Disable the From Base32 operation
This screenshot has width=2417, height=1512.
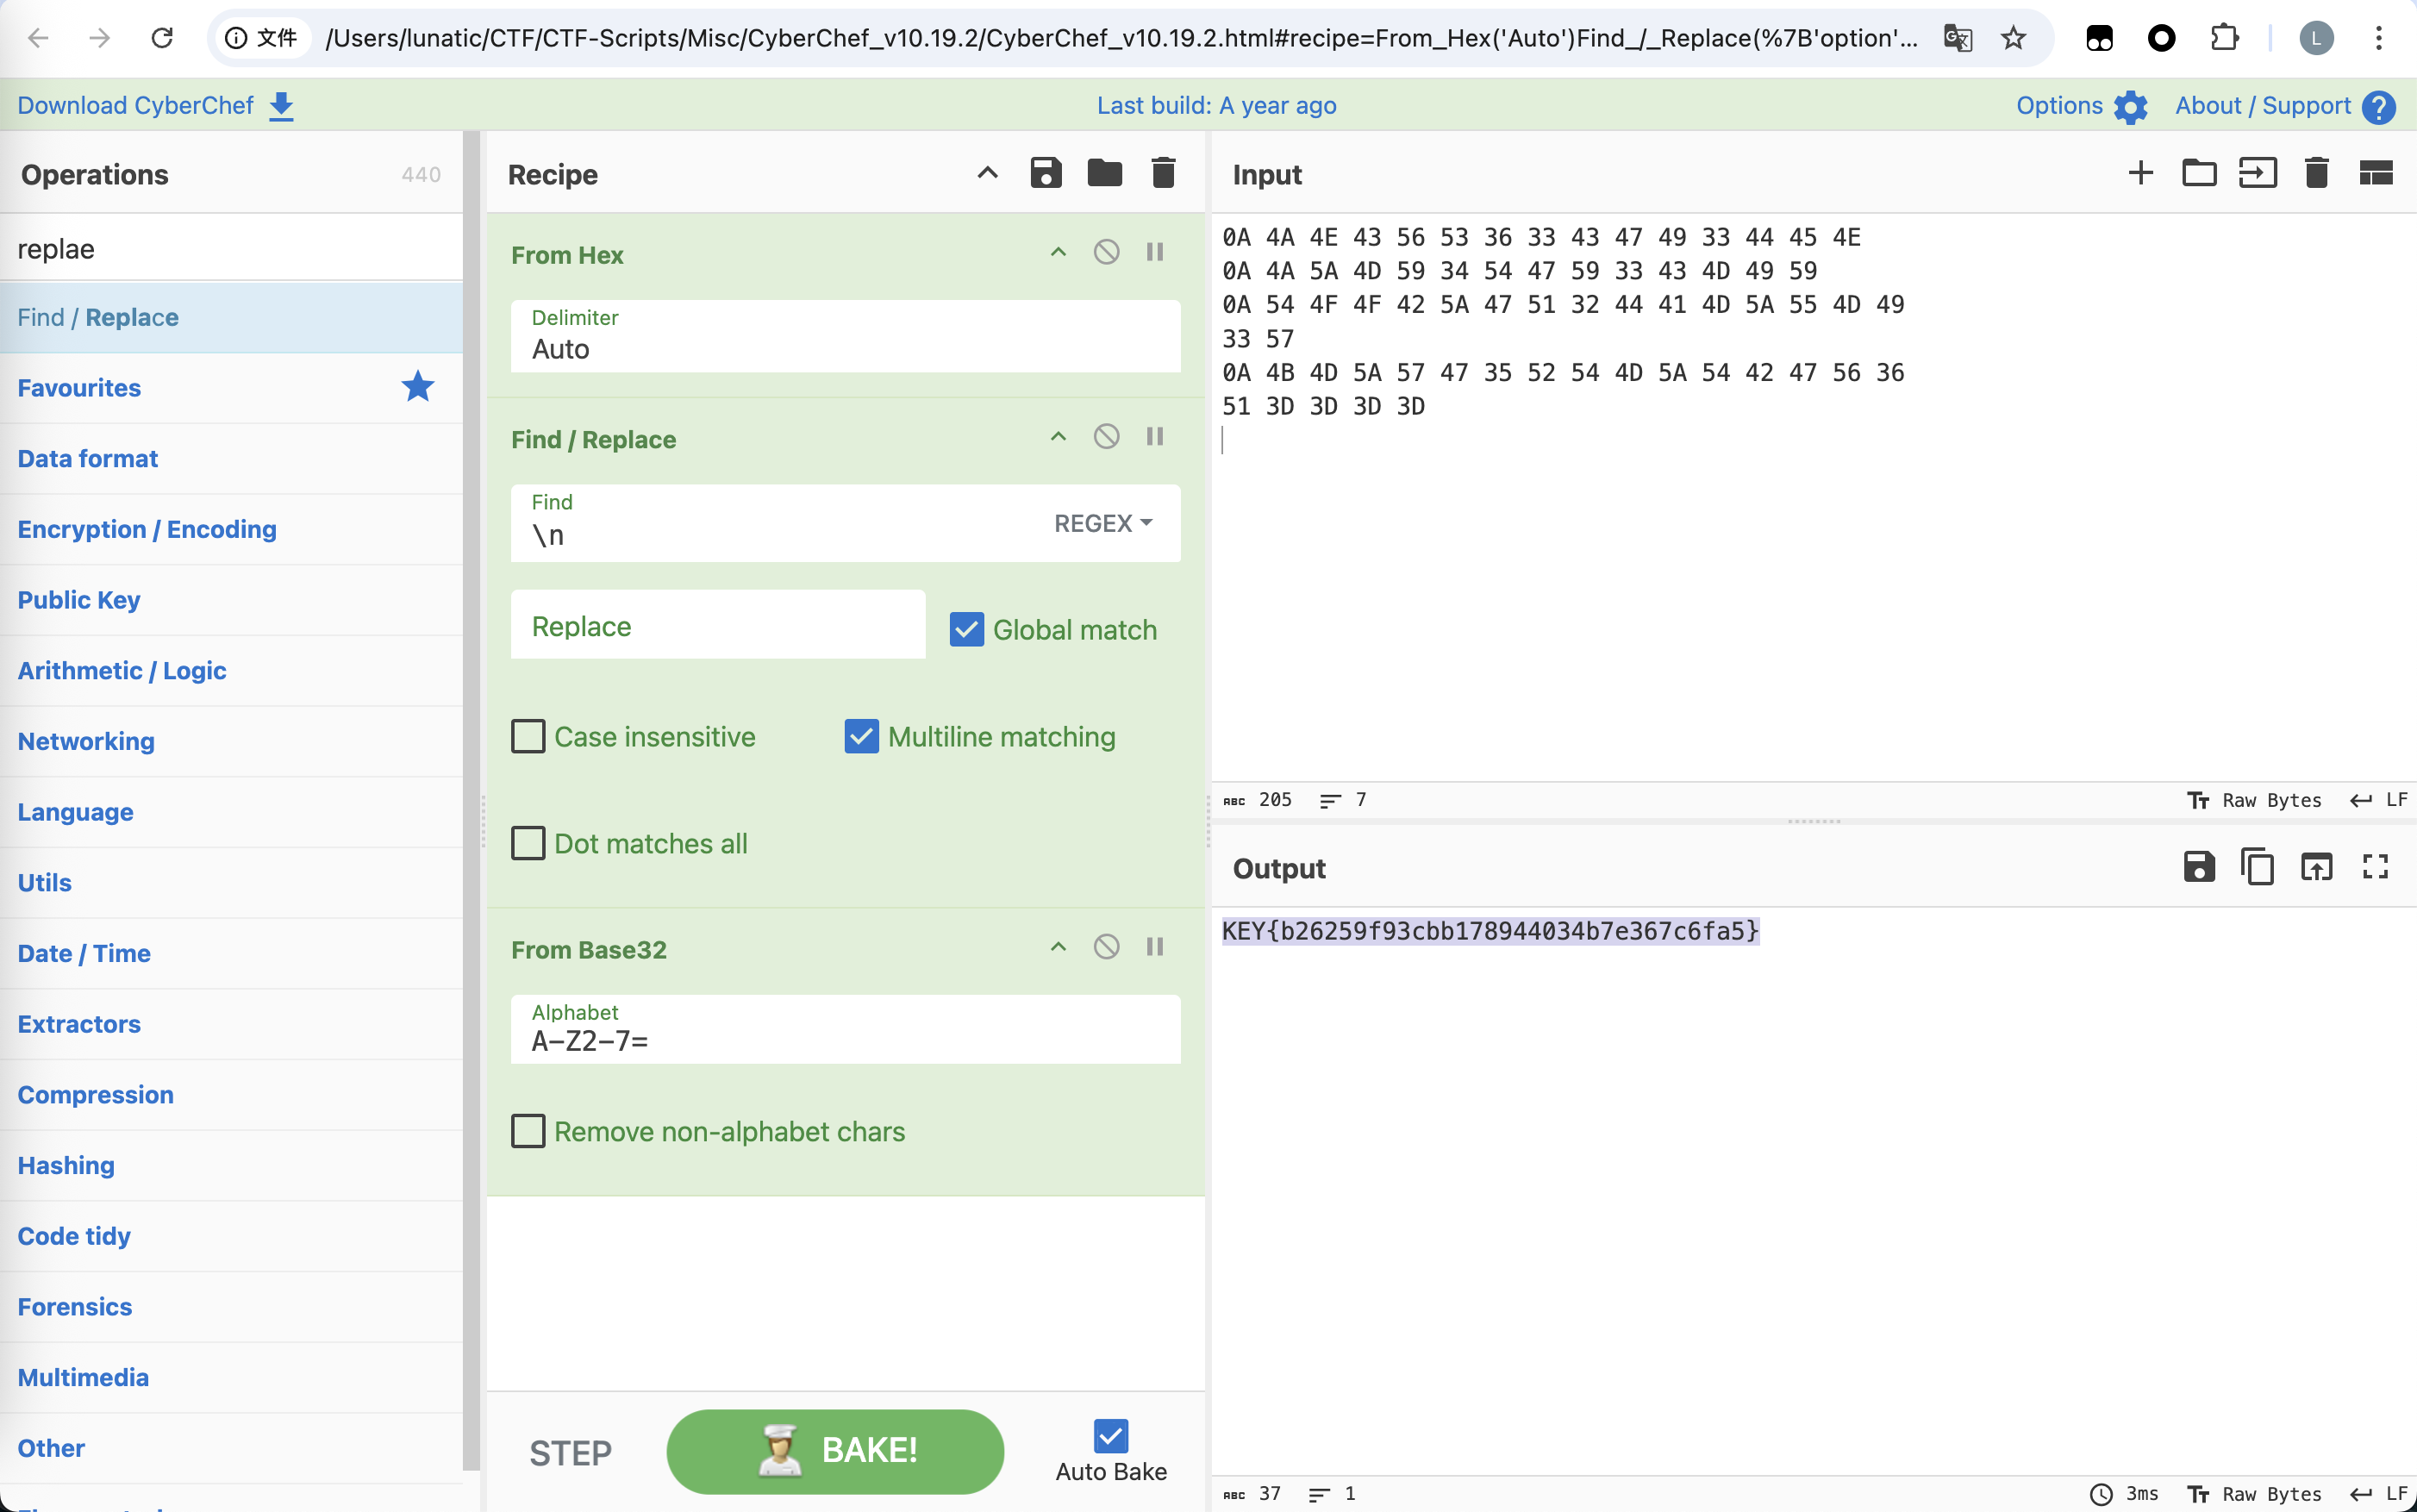[x=1106, y=947]
